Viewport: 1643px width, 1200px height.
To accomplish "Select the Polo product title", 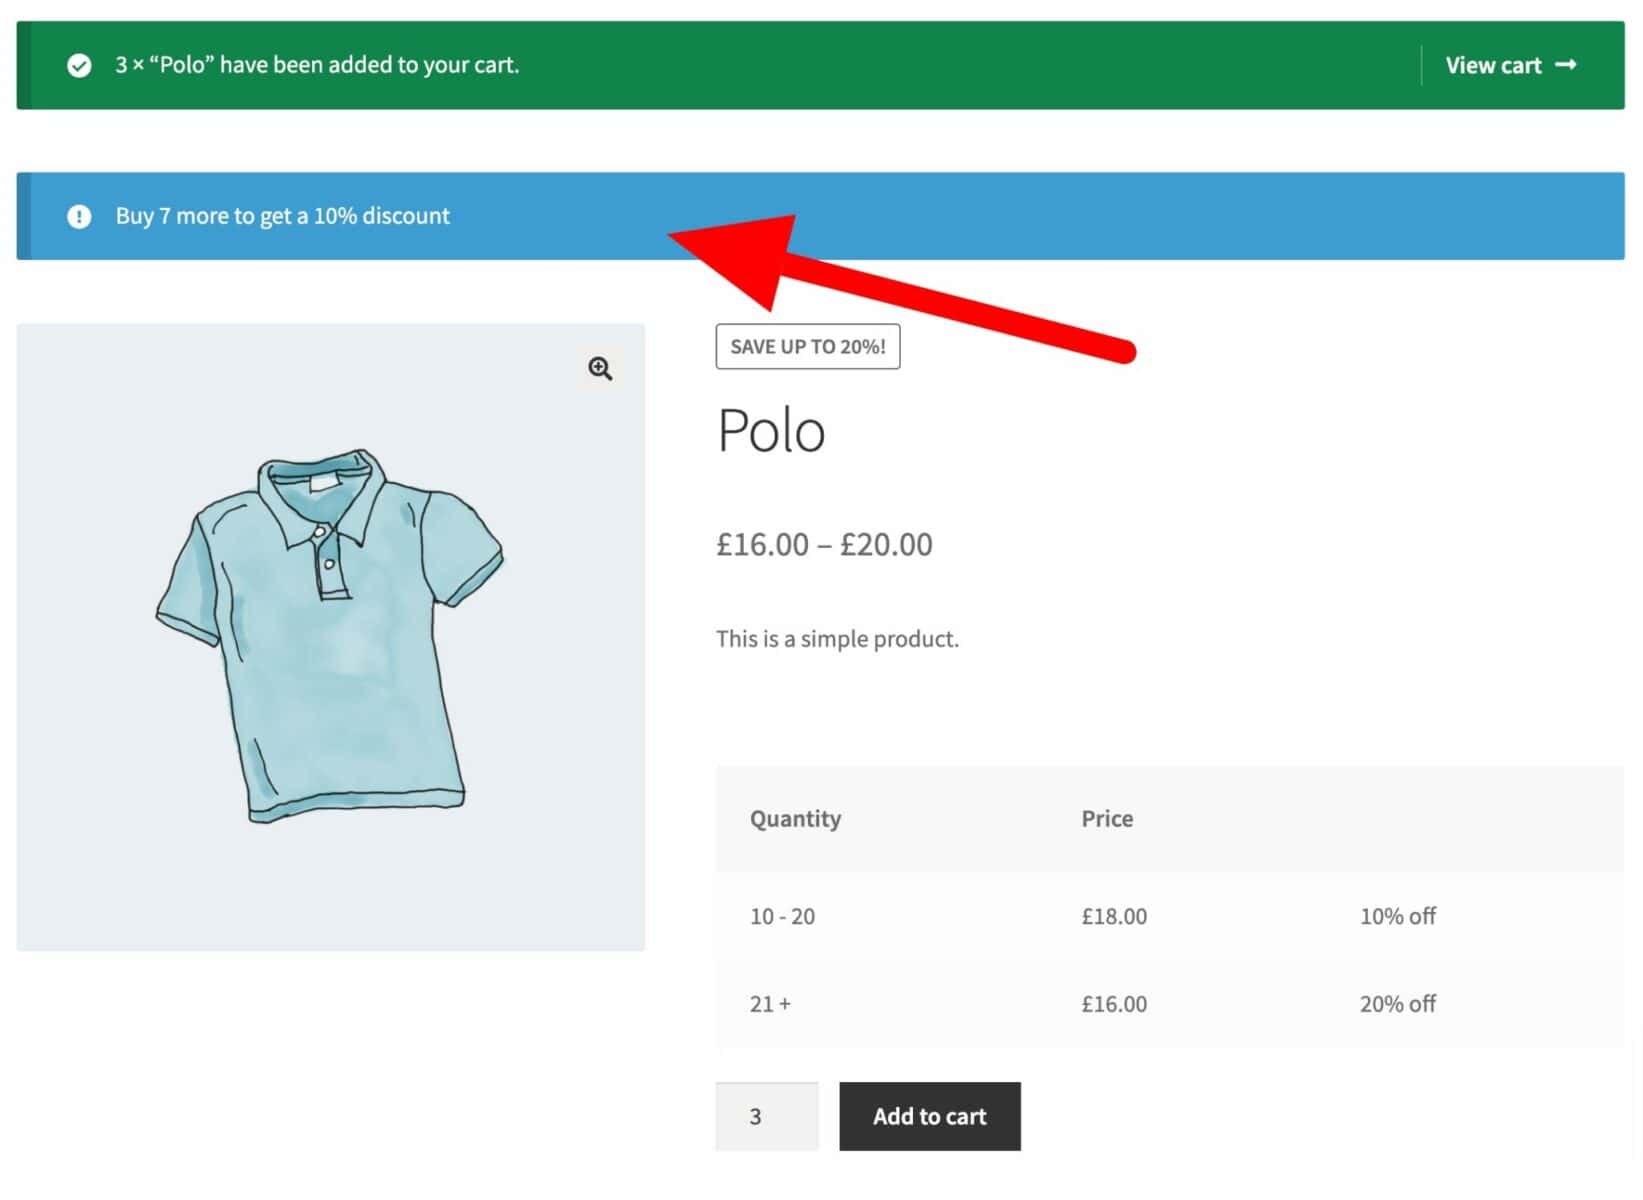I will coord(771,431).
